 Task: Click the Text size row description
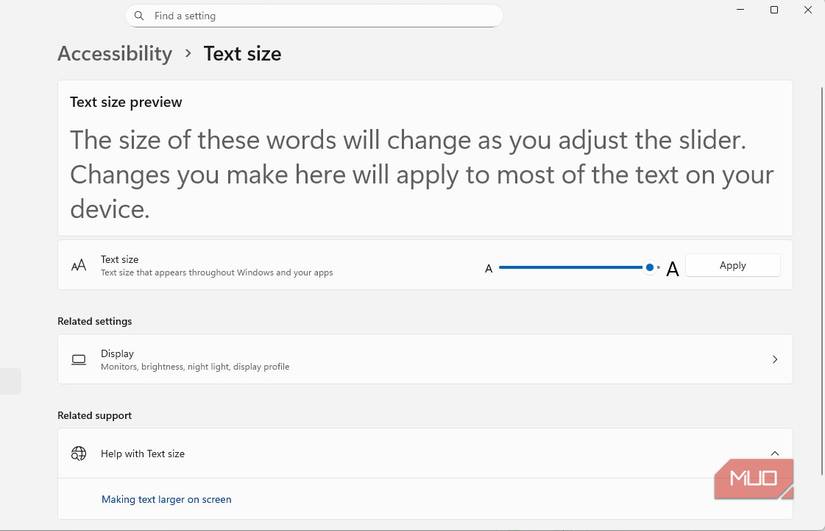pos(217,273)
